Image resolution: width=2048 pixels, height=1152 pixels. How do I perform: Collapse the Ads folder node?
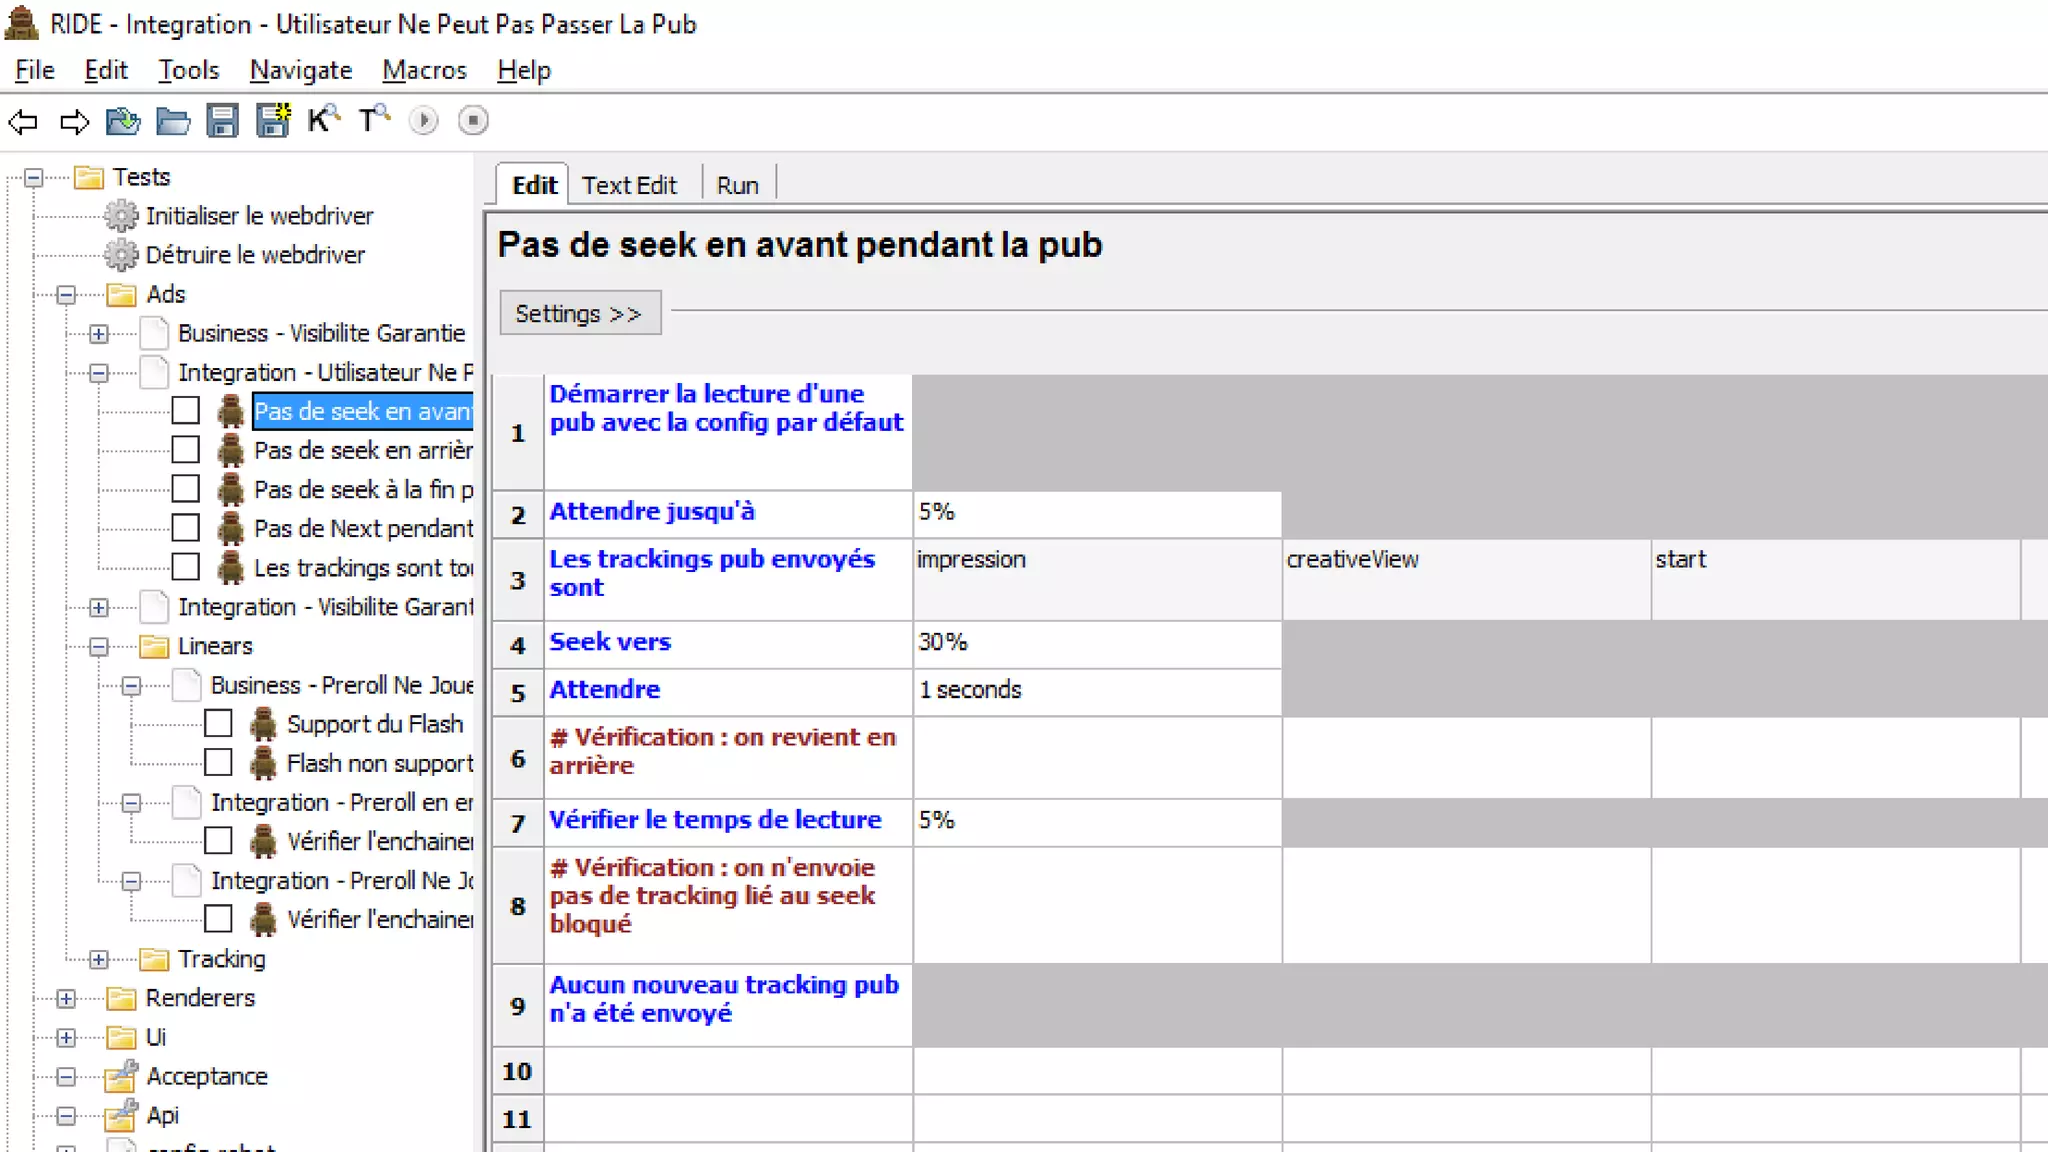pos(66,295)
